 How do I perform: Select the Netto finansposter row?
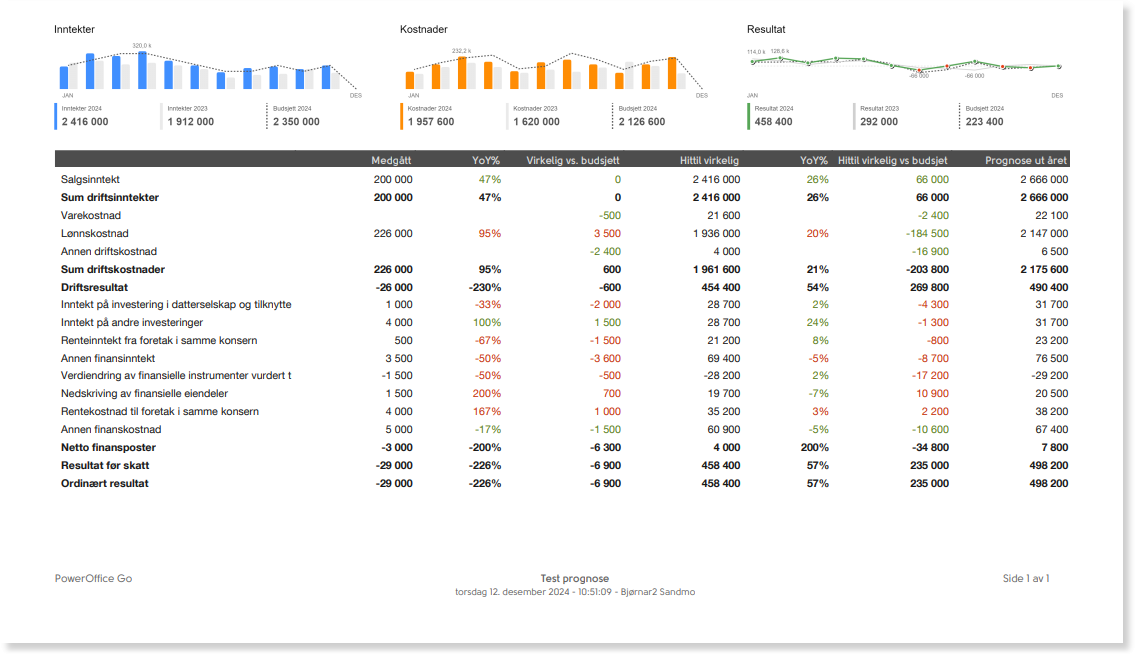click(x=562, y=448)
